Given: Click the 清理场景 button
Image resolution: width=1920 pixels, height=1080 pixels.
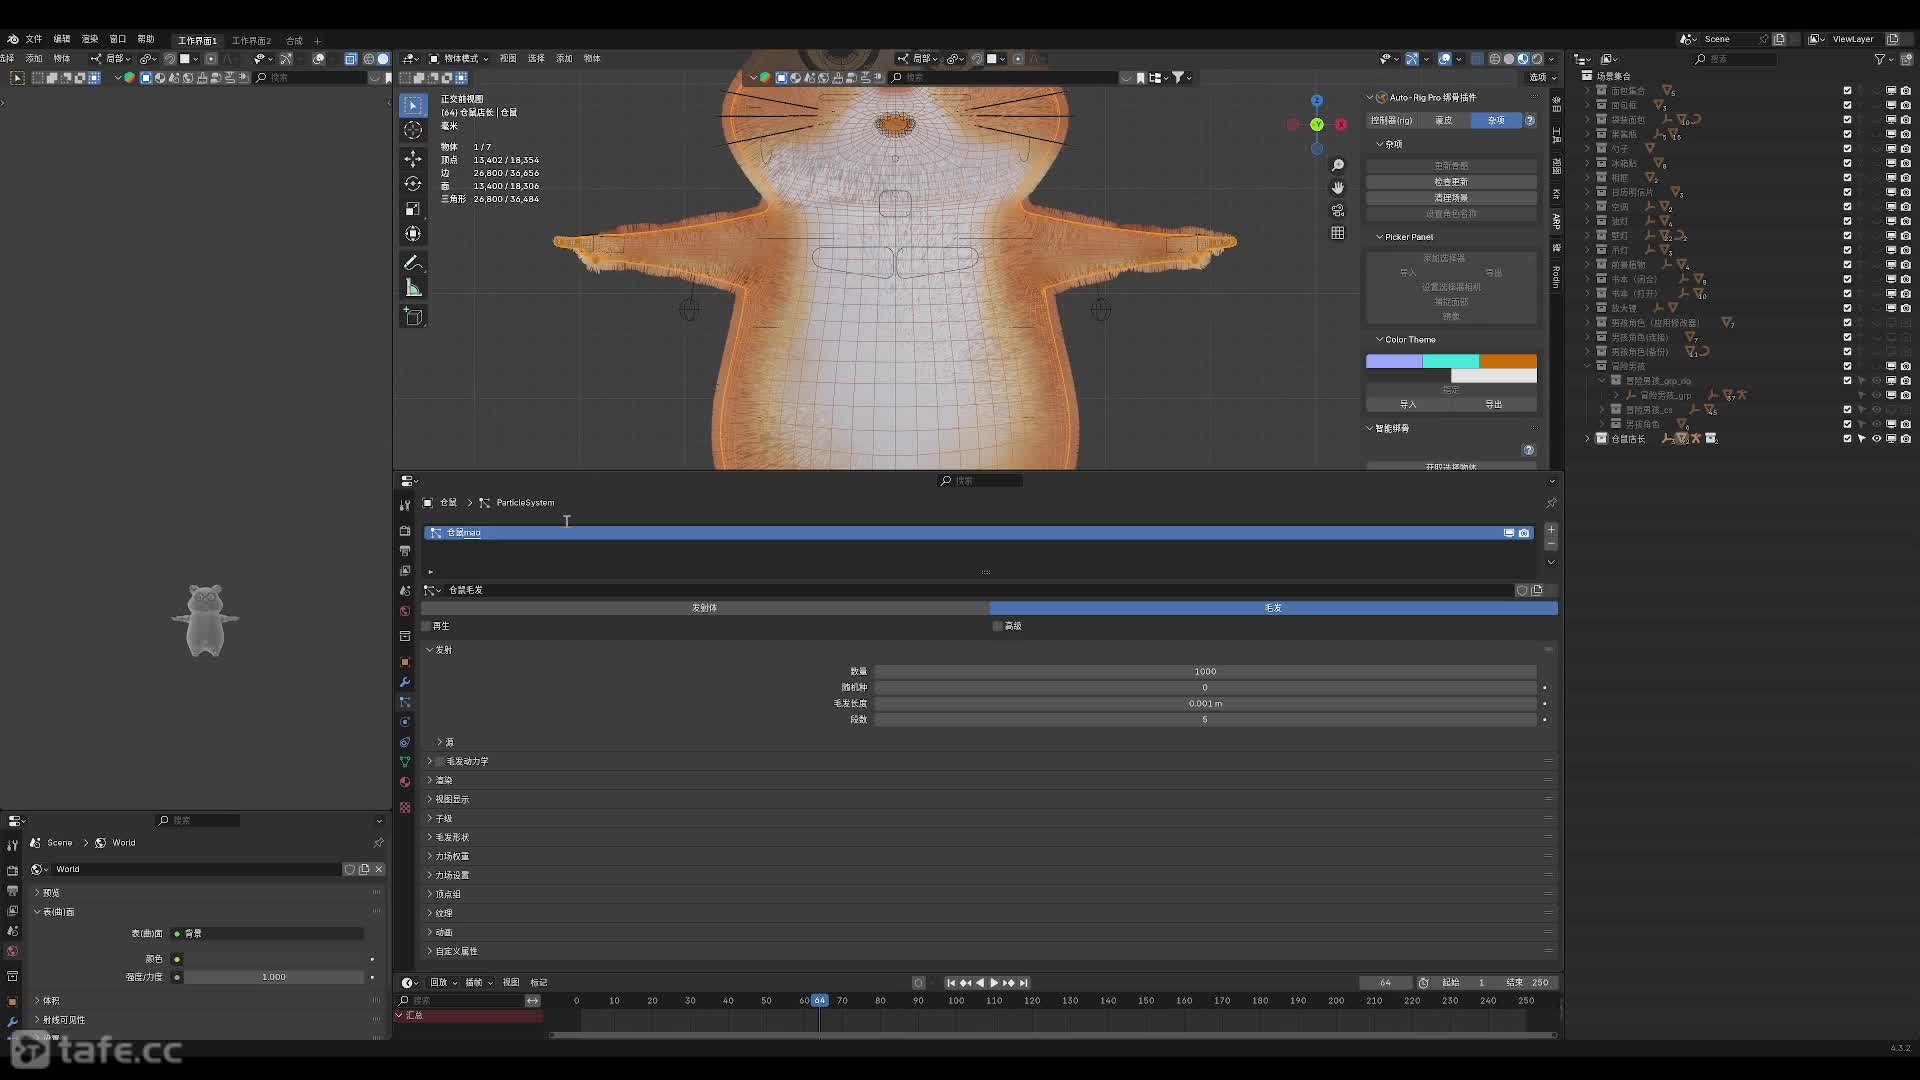Looking at the screenshot, I should (x=1450, y=198).
